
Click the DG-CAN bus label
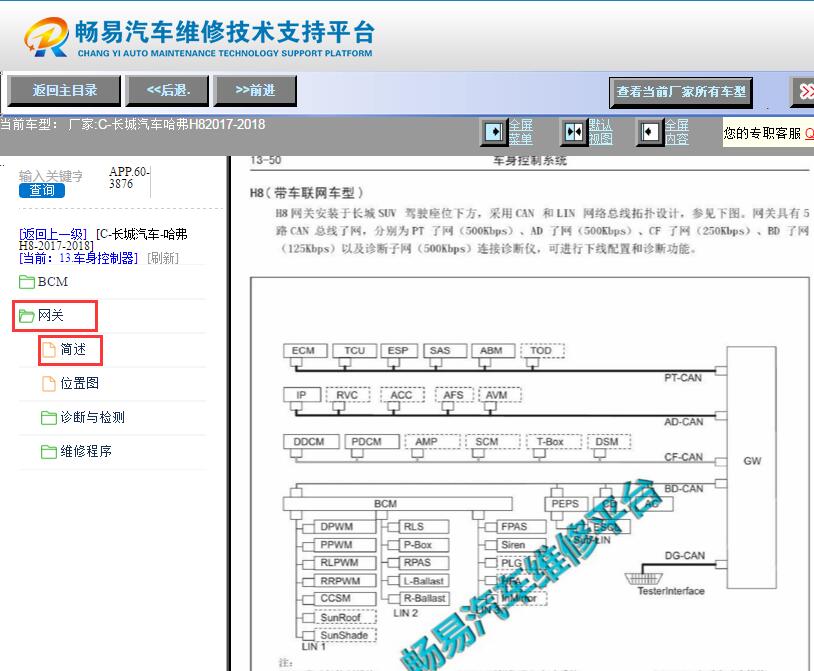(x=685, y=556)
